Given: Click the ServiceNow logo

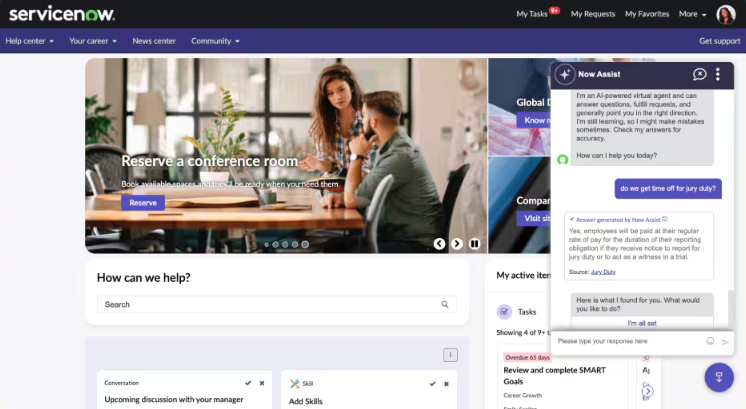Looking at the screenshot, I should click(x=62, y=14).
